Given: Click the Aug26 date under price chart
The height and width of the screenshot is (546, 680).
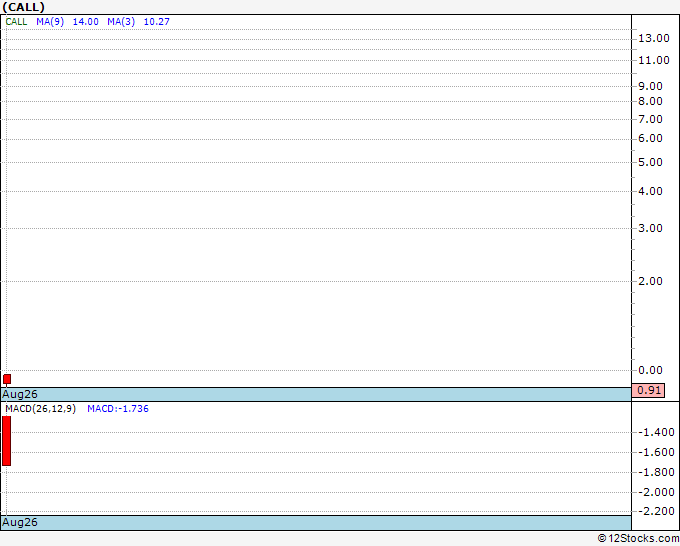Looking at the screenshot, I should [x=20, y=394].
